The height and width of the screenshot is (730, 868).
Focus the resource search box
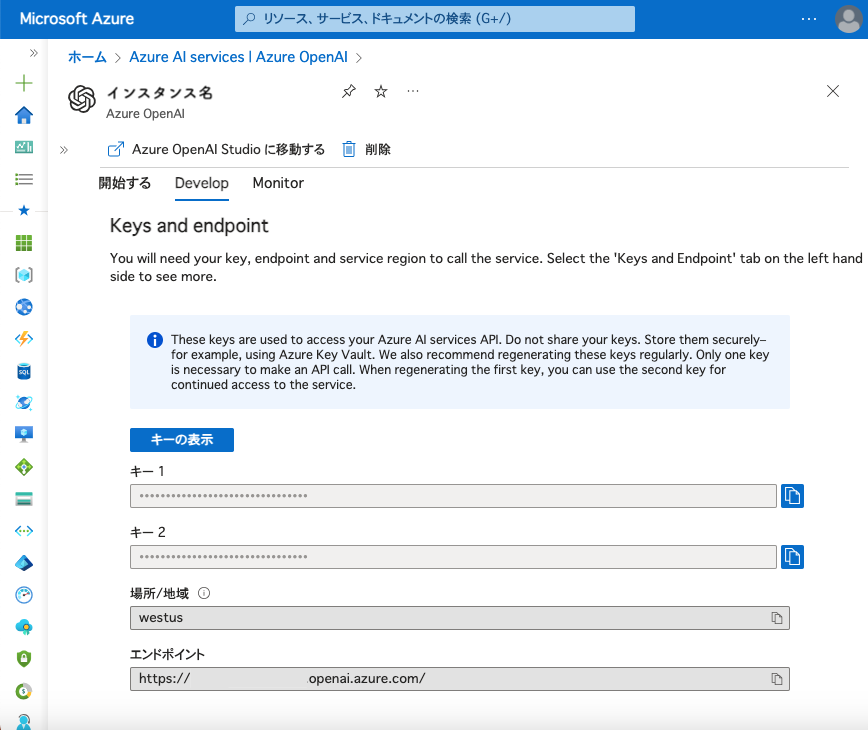pyautogui.click(x=435, y=19)
